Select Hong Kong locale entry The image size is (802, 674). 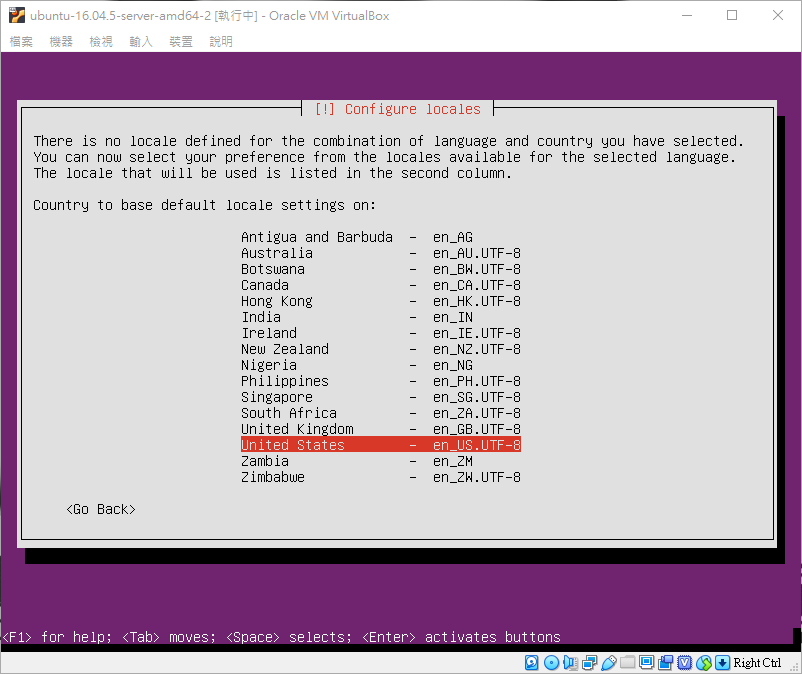(381, 301)
